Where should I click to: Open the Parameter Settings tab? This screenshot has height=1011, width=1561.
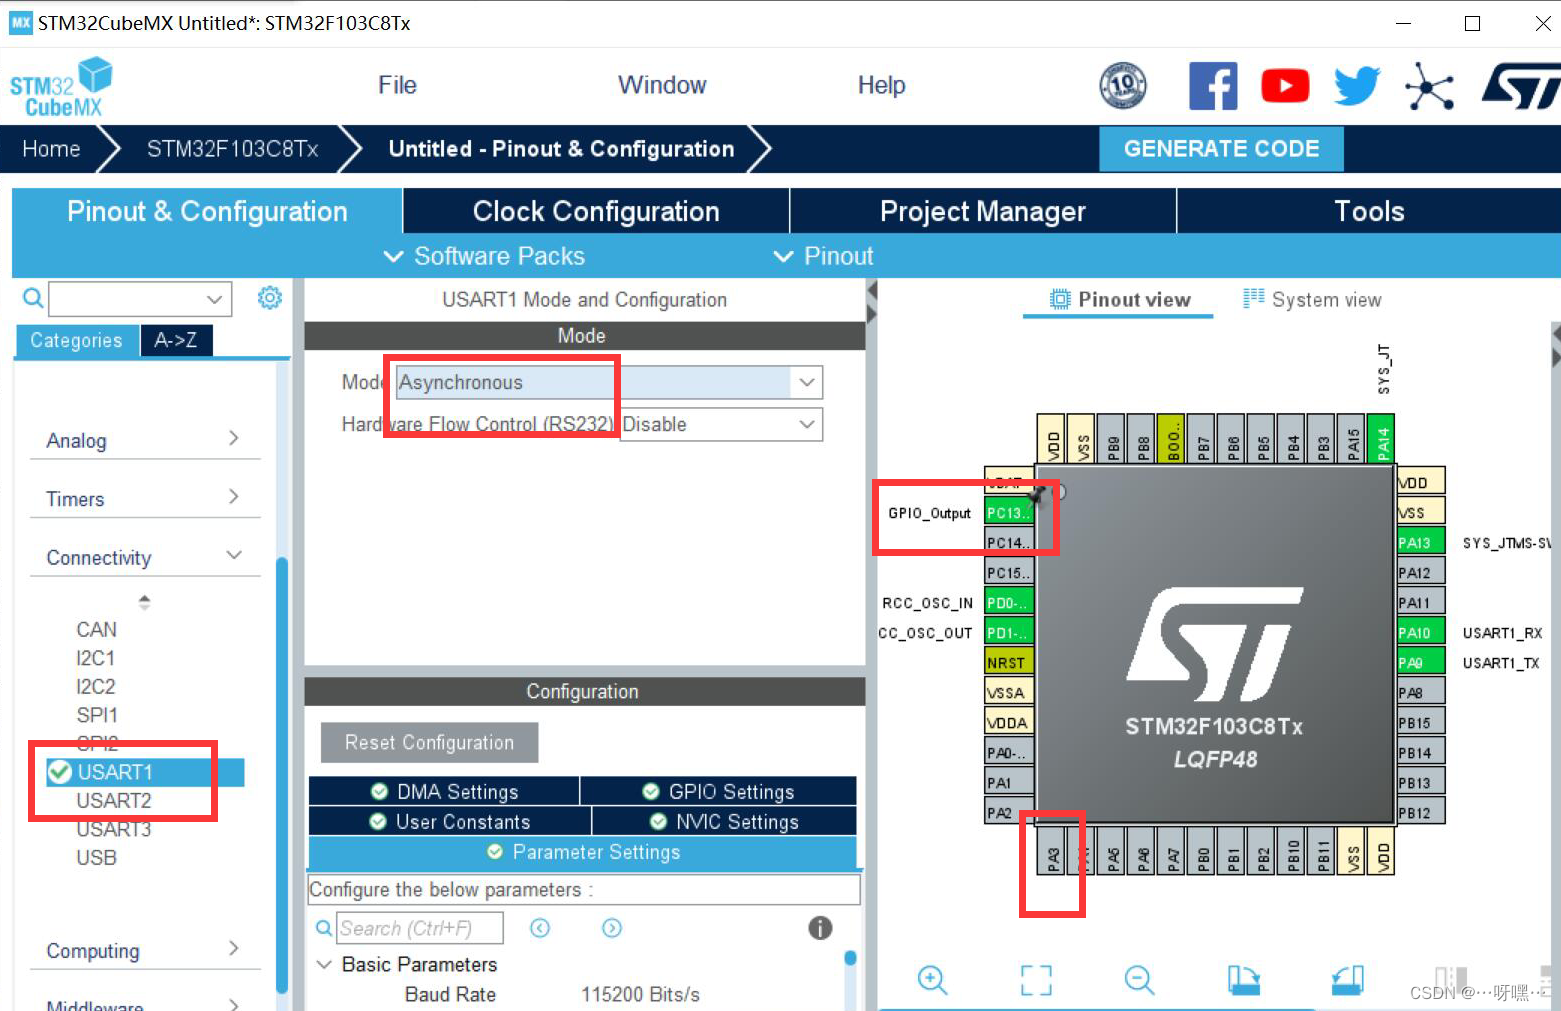tap(583, 852)
